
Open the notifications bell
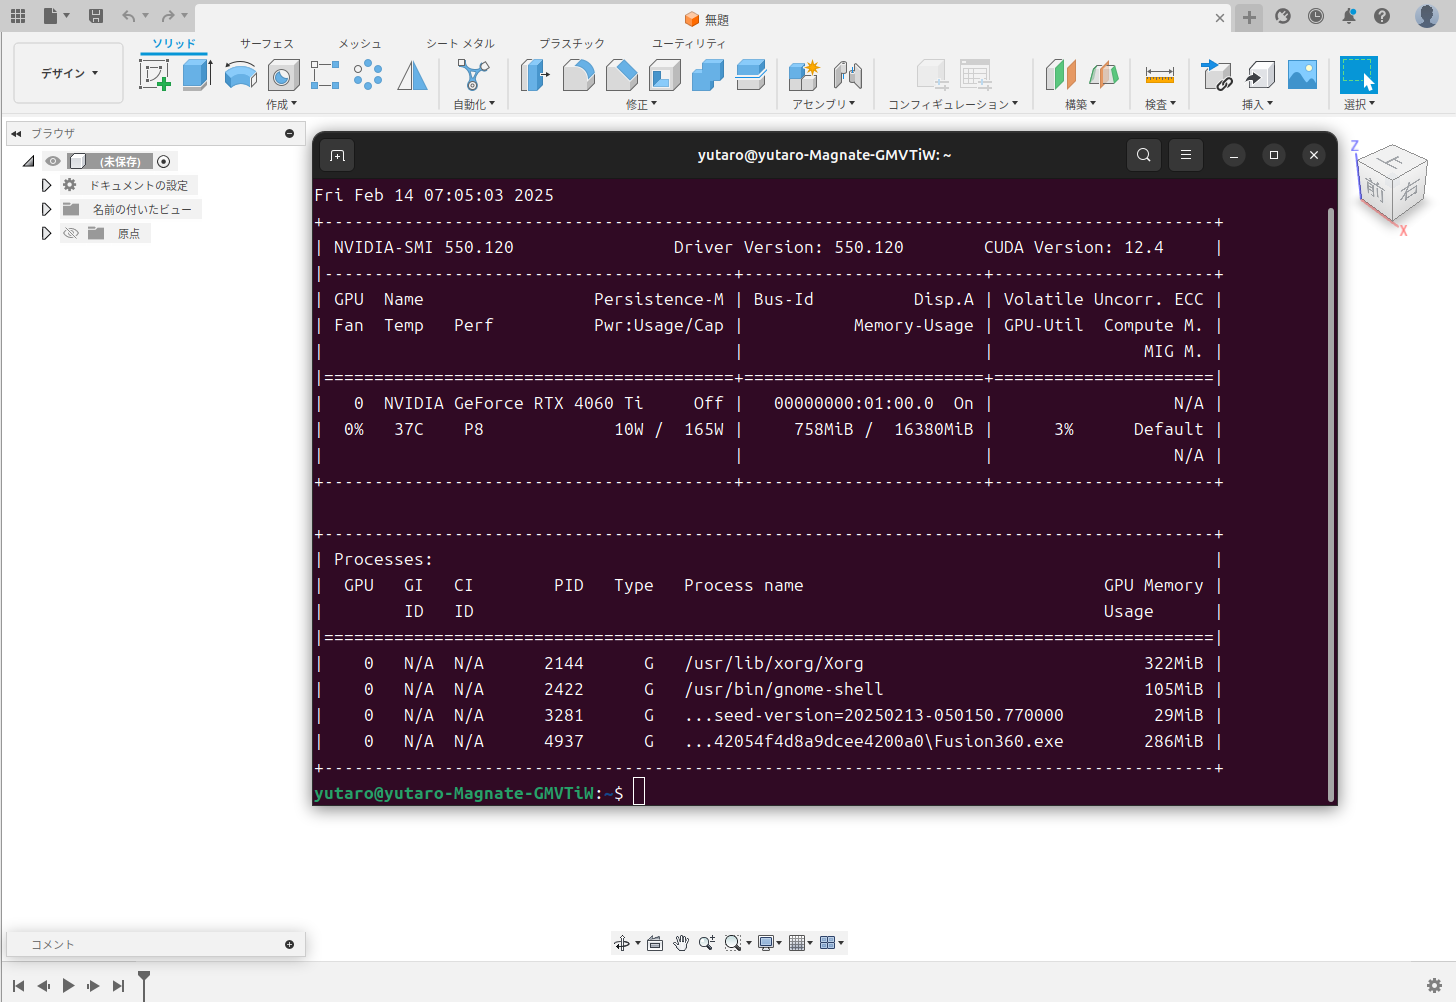pos(1349,16)
